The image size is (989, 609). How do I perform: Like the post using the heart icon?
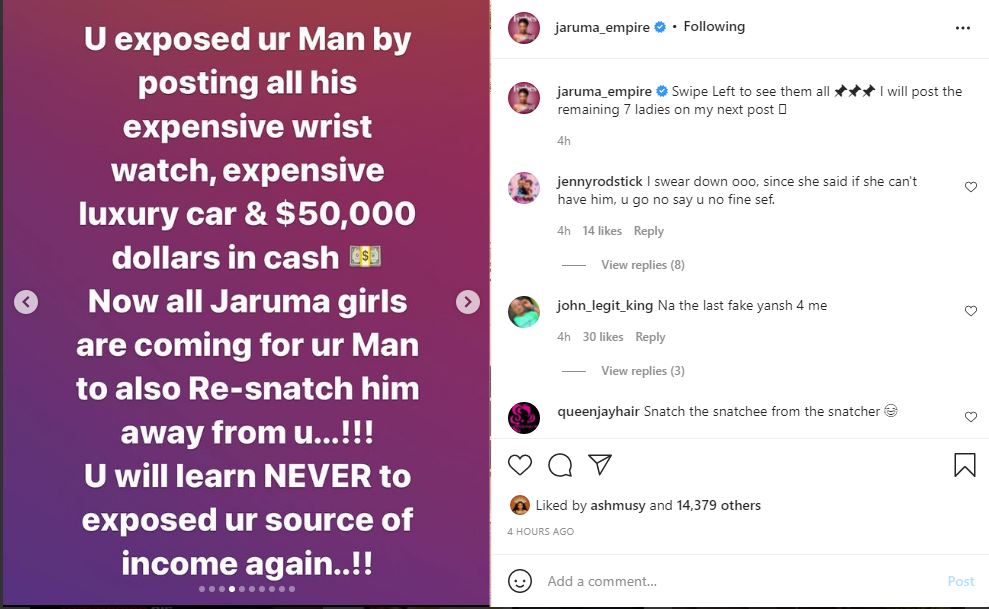coord(520,465)
